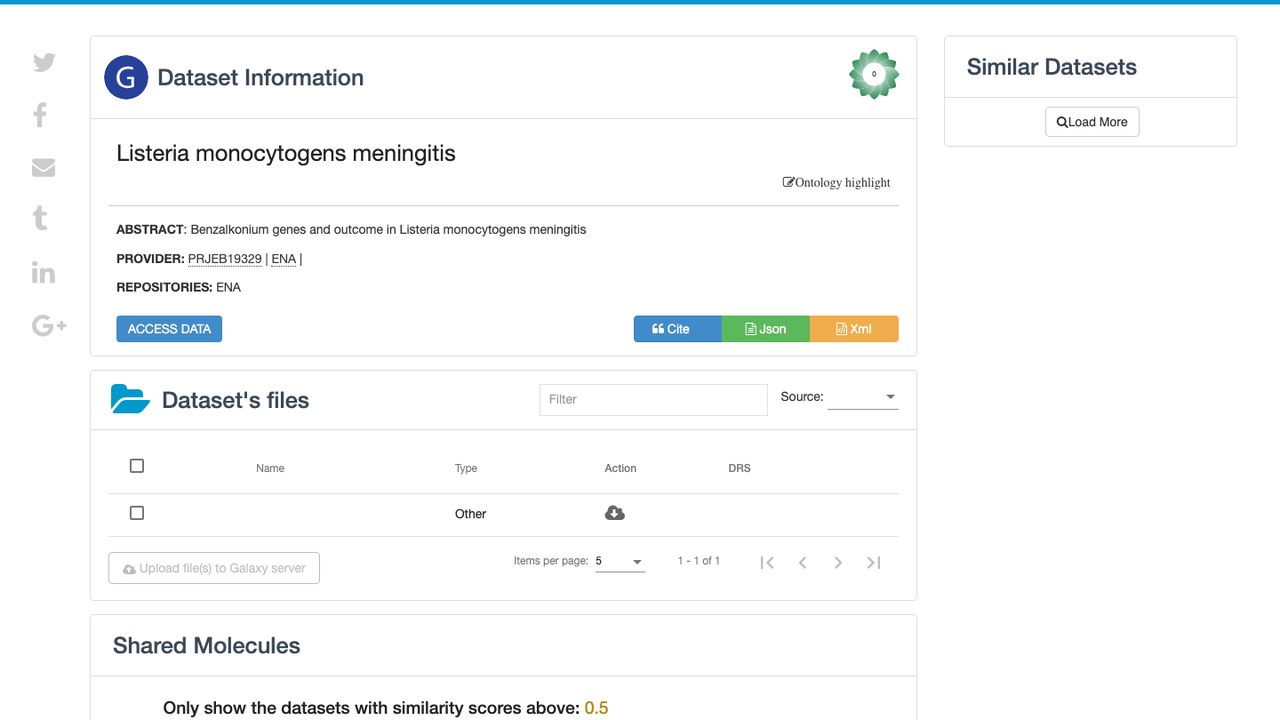Download the file via cloud icon
The width and height of the screenshot is (1280, 720).
pyautogui.click(x=615, y=513)
